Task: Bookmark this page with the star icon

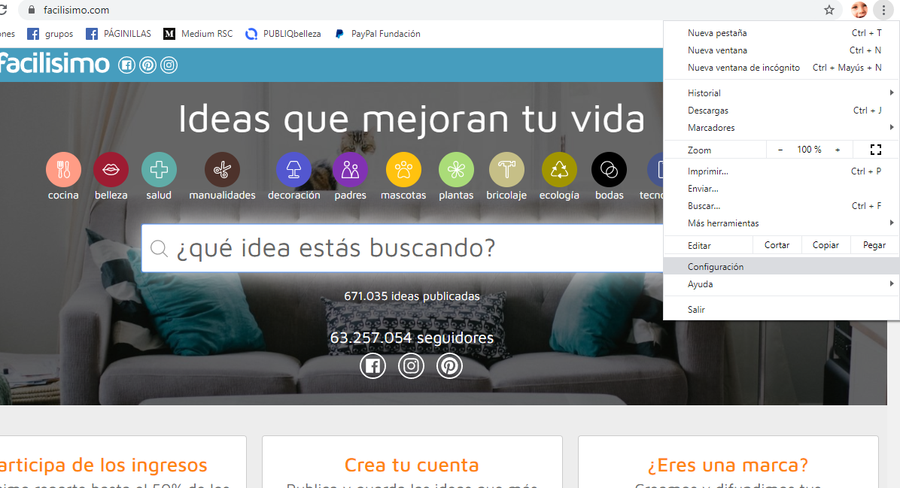Action: point(829,10)
